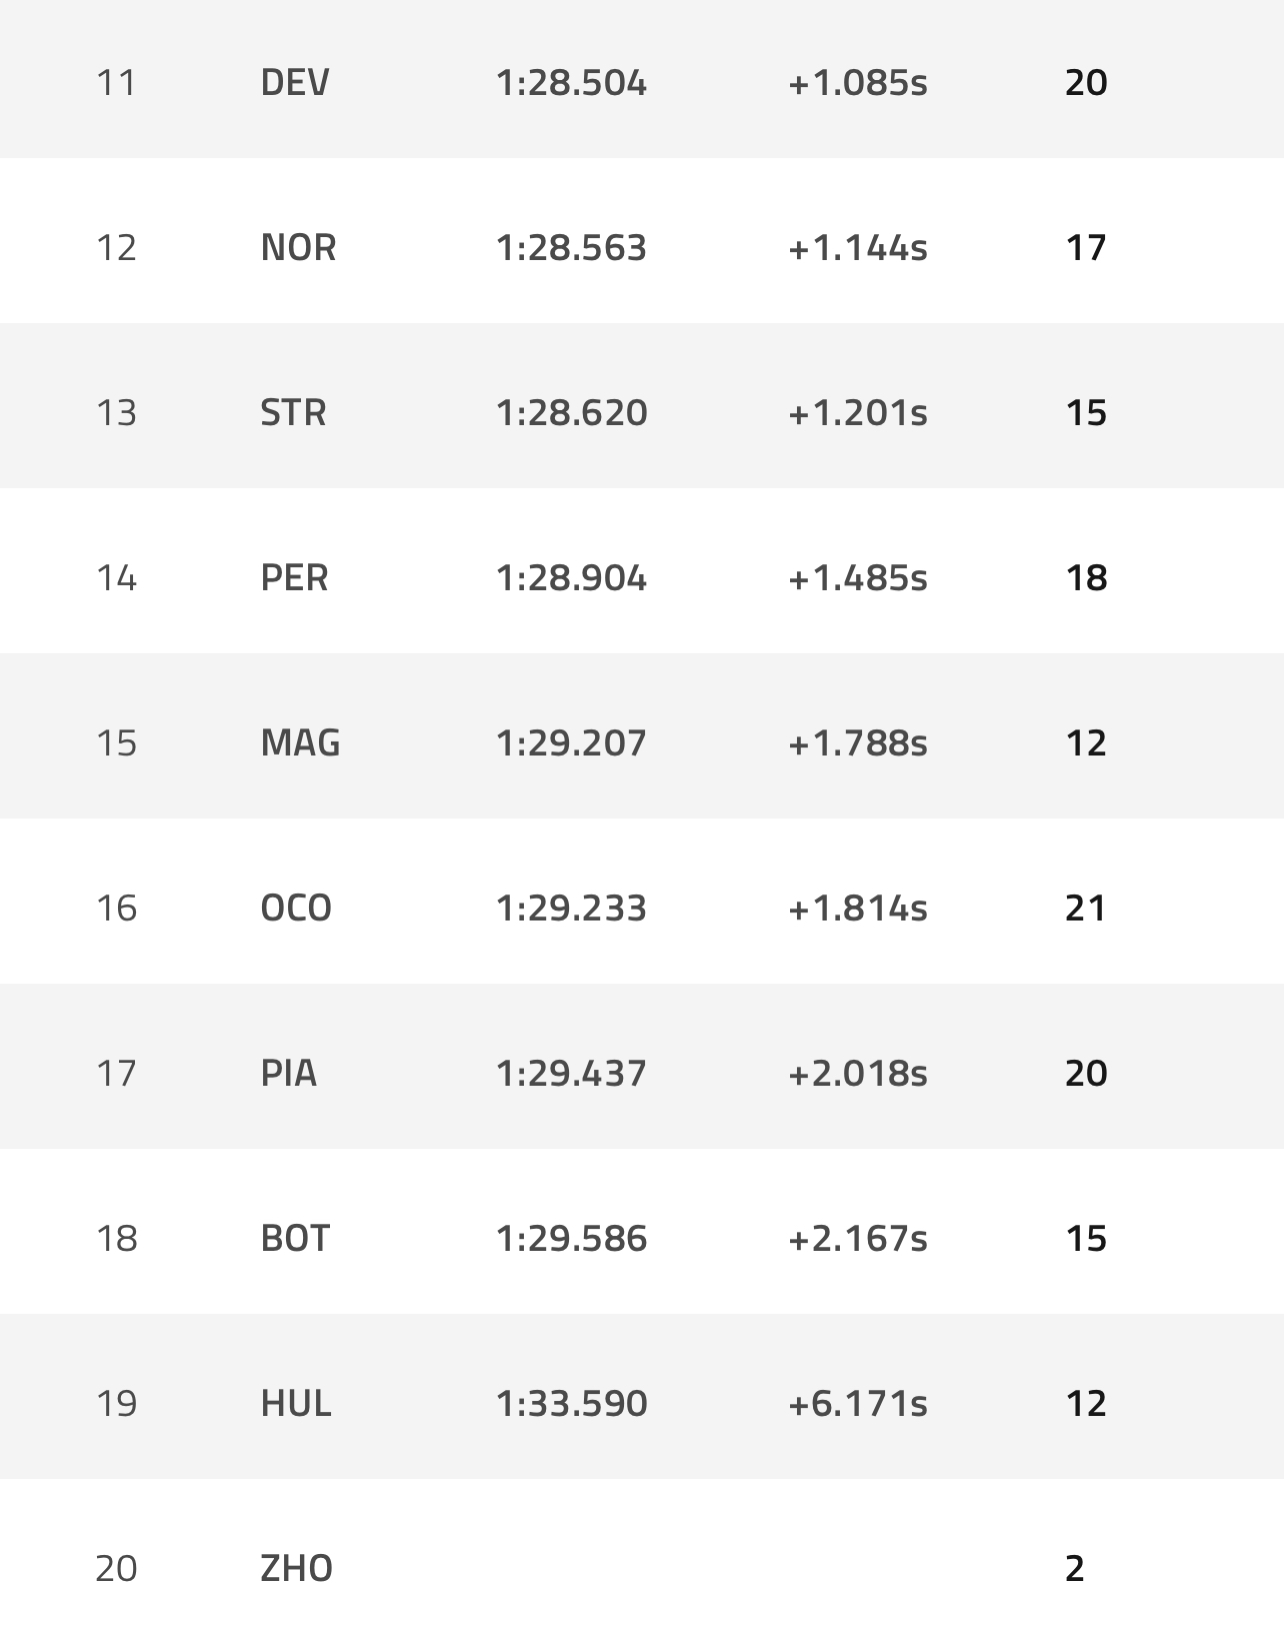Screen dimensions: 1284x1644
Task: Select the 1:29.207 lap time
Action: pyautogui.click(x=571, y=742)
